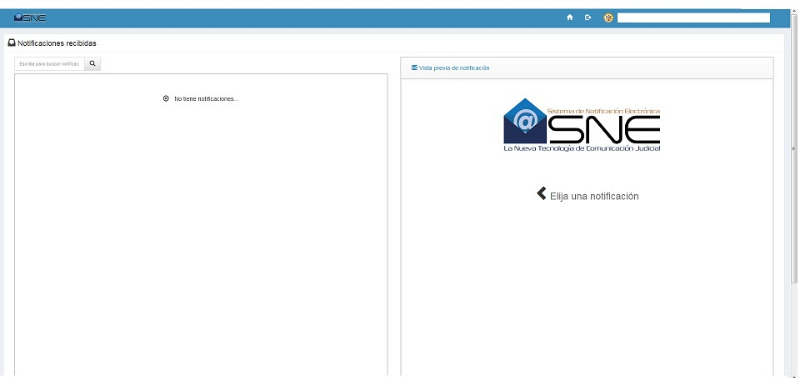
Task: Click the inbox icon beside Notificaciones recibidas
Action: (x=11, y=43)
